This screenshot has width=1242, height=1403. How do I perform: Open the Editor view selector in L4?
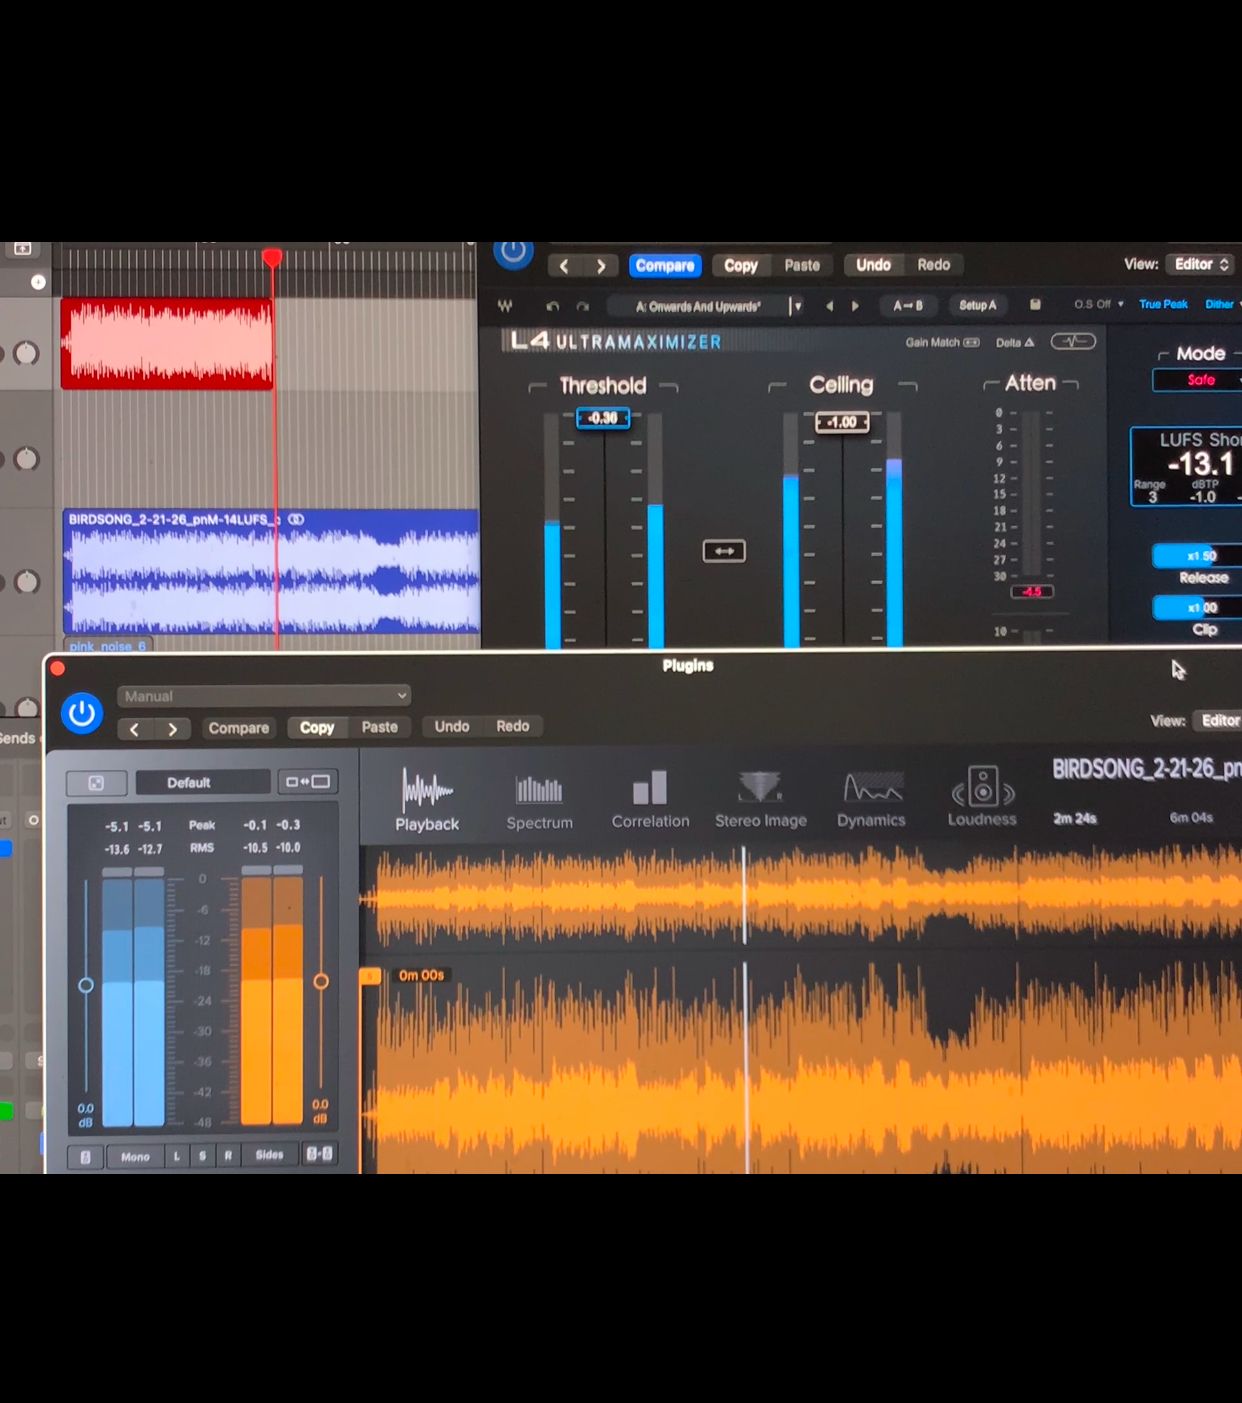coord(1201,264)
